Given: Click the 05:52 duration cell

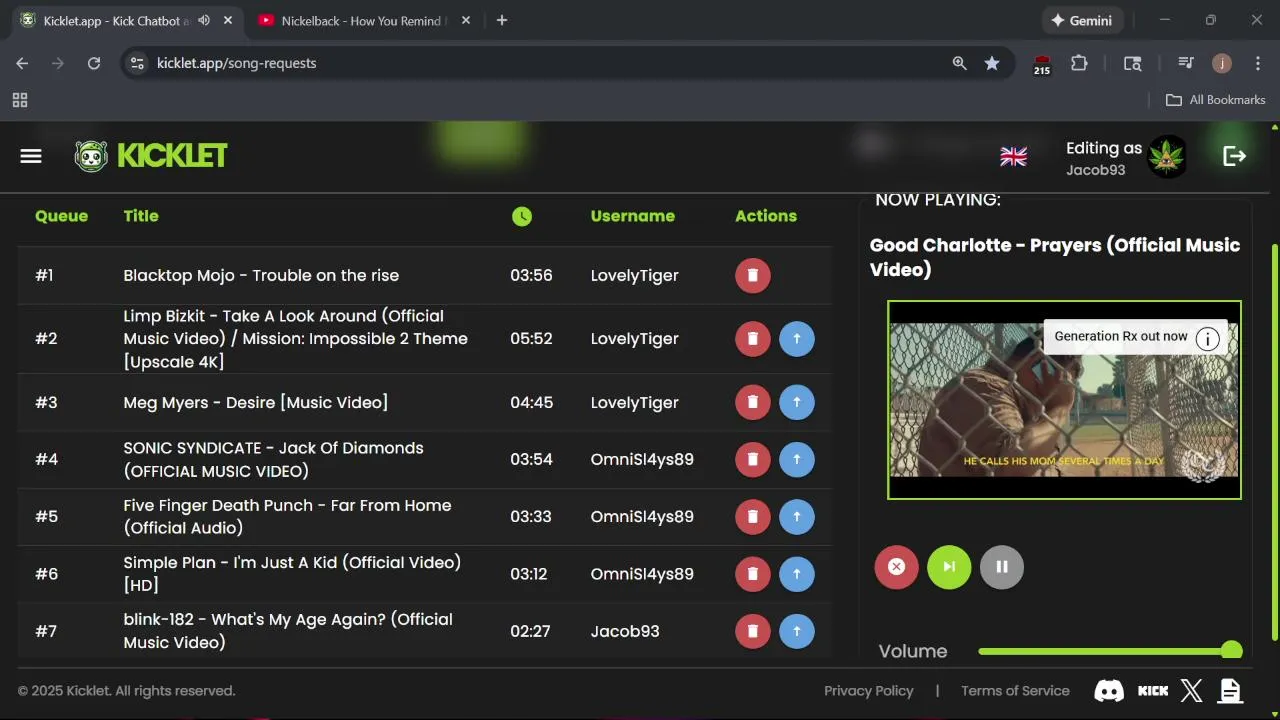Looking at the screenshot, I should [531, 339].
